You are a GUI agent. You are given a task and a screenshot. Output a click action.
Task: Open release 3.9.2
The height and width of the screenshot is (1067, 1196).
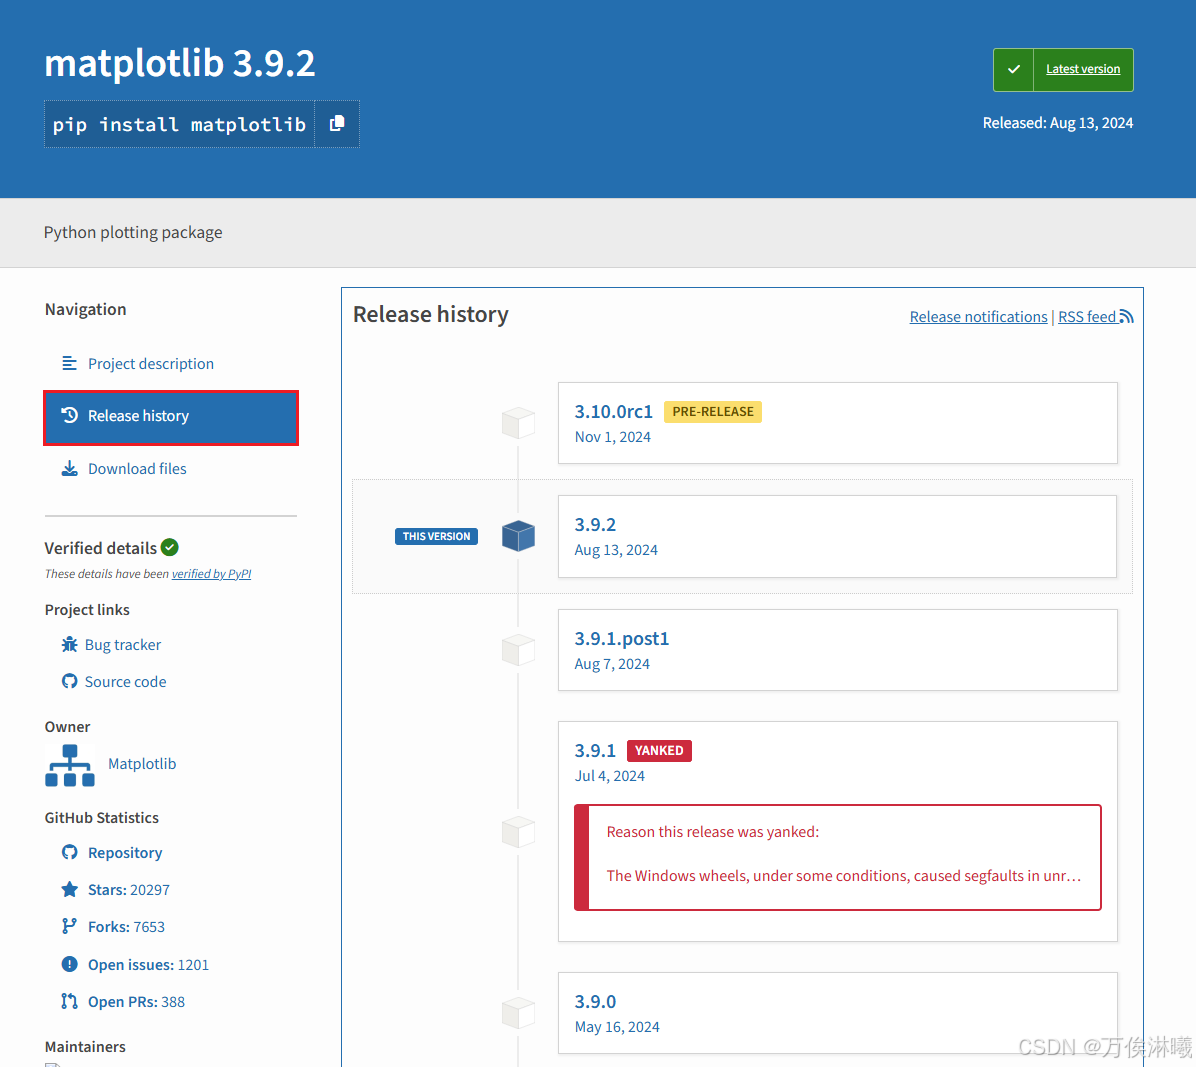pos(595,525)
